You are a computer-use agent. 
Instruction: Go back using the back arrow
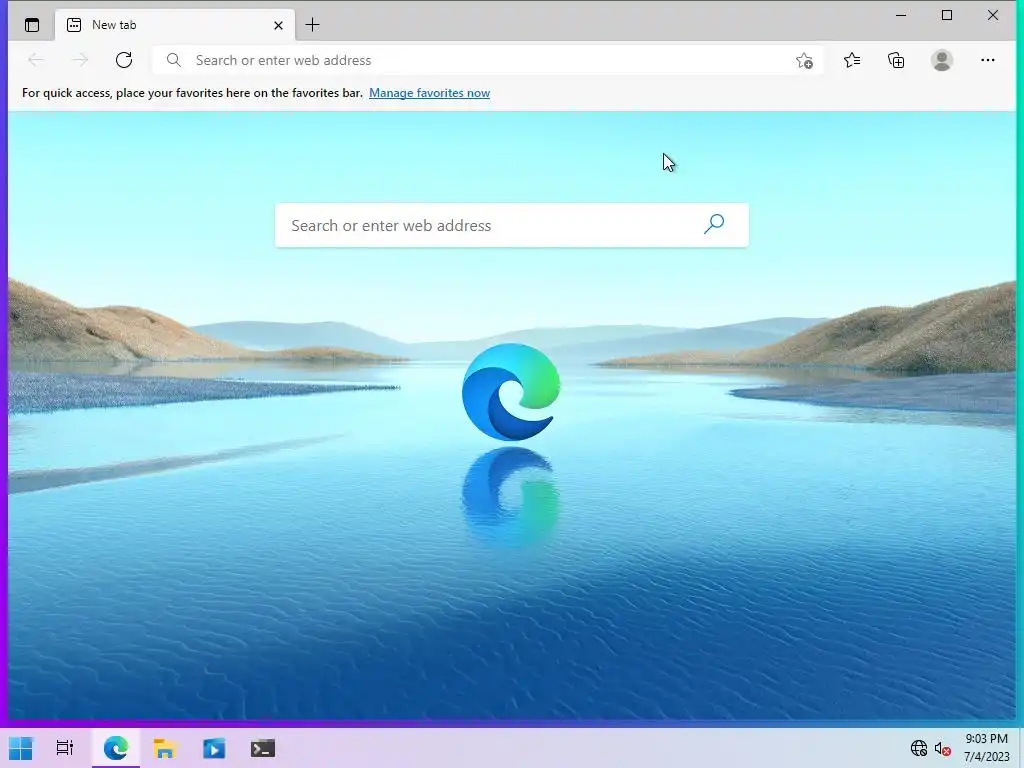point(36,60)
